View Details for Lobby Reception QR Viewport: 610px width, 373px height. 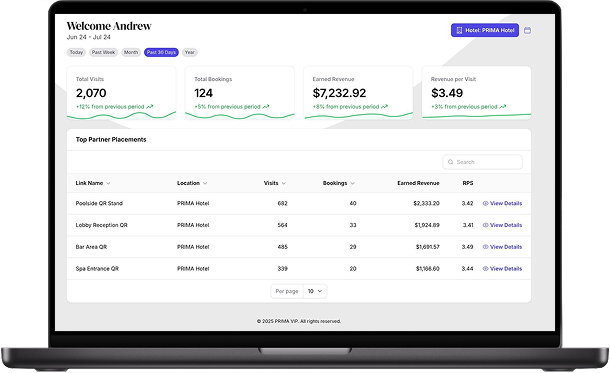502,225
